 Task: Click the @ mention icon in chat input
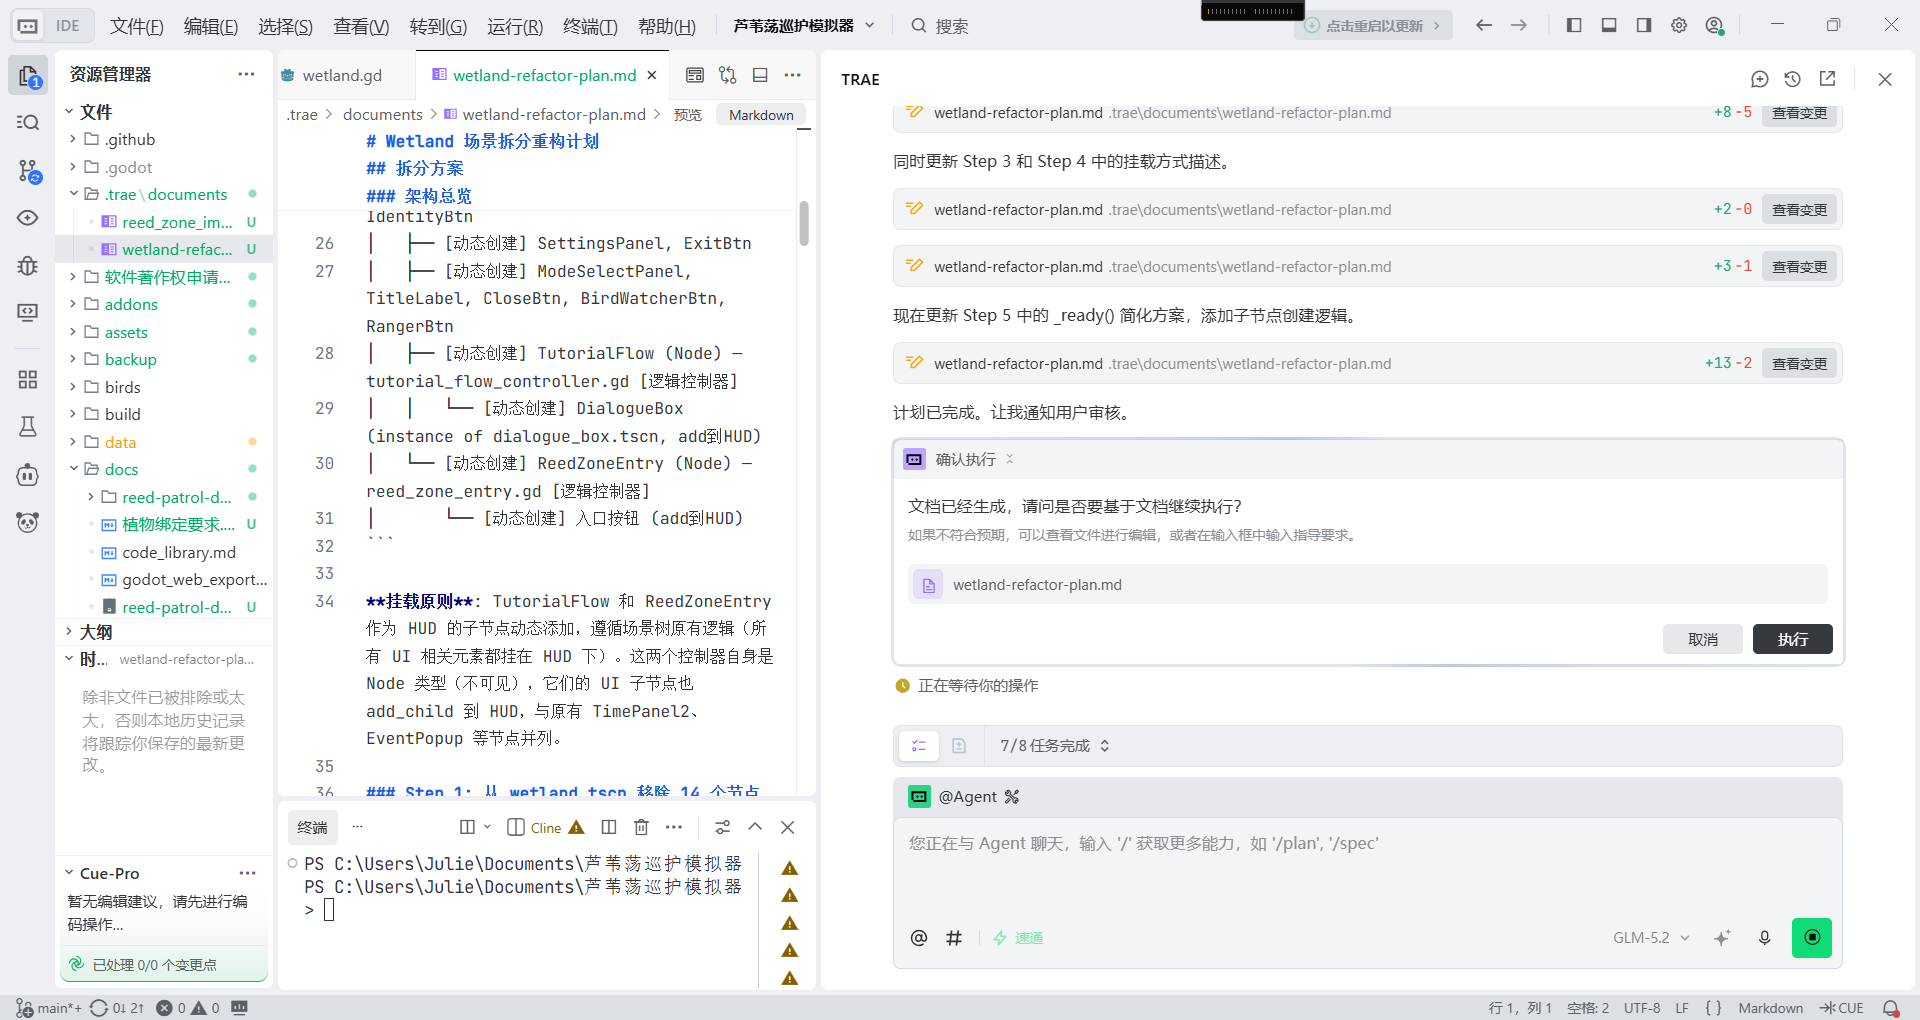[919, 938]
